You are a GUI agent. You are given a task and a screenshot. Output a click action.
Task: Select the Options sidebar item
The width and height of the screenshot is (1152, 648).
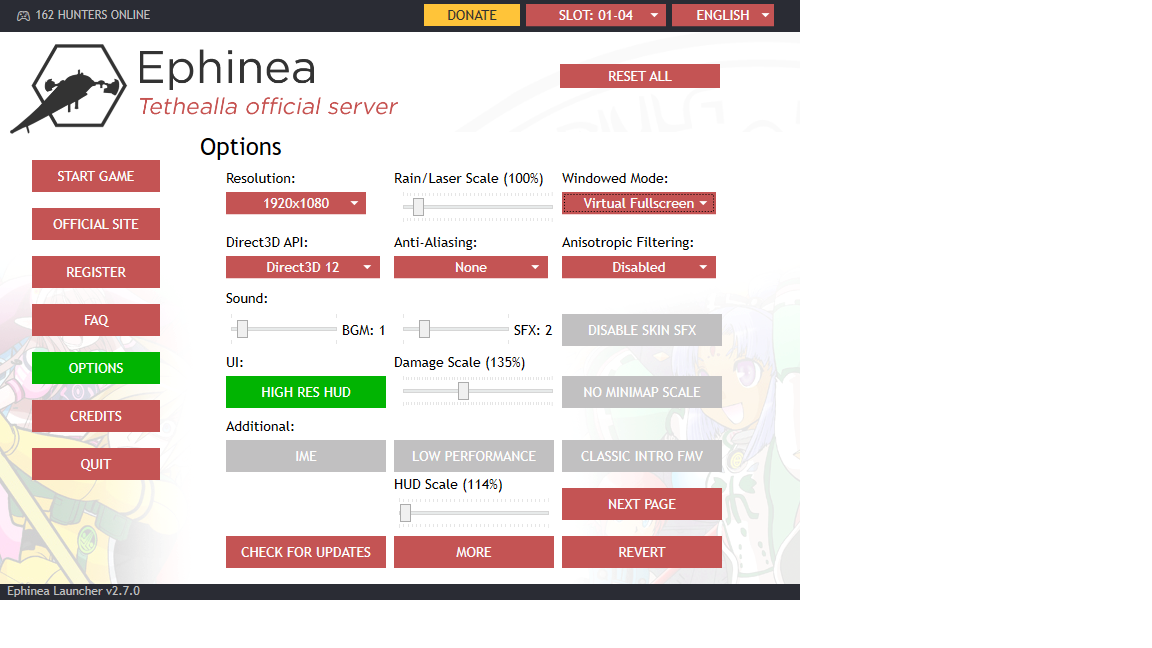96,368
